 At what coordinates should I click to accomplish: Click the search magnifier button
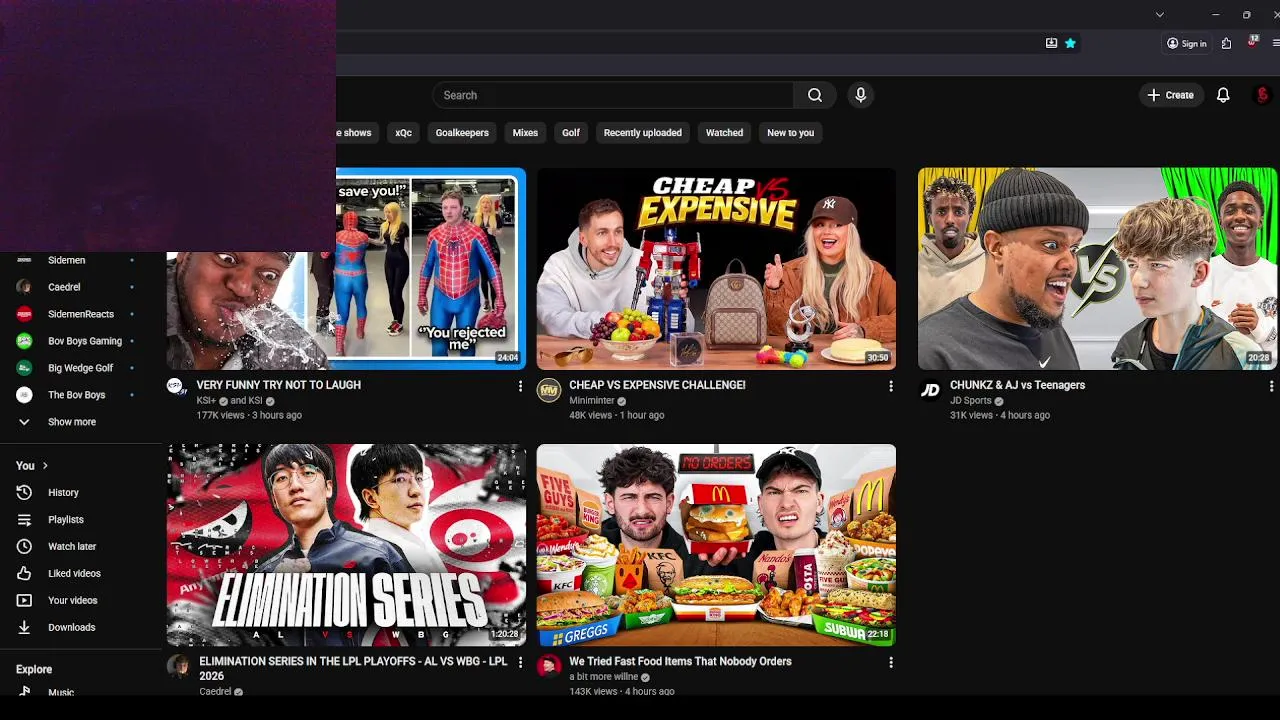click(815, 95)
